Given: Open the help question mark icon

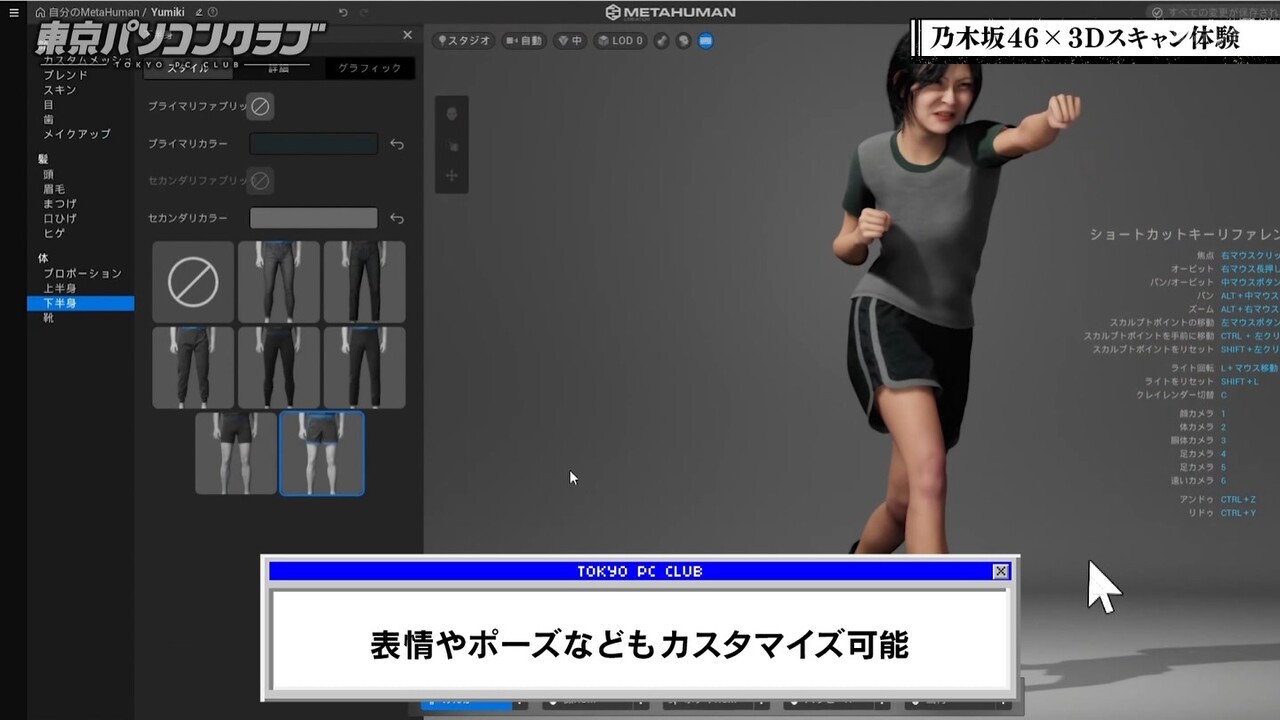Looking at the screenshot, I should (212, 12).
